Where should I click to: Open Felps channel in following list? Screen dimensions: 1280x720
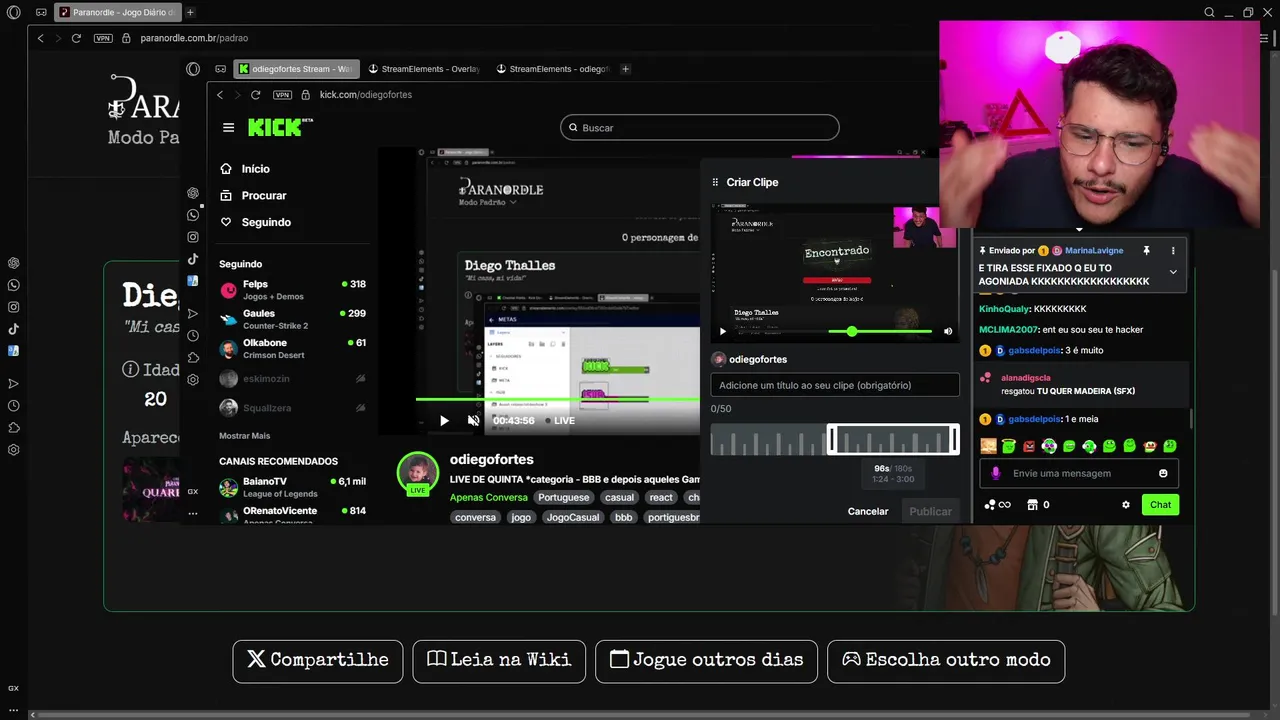click(292, 290)
